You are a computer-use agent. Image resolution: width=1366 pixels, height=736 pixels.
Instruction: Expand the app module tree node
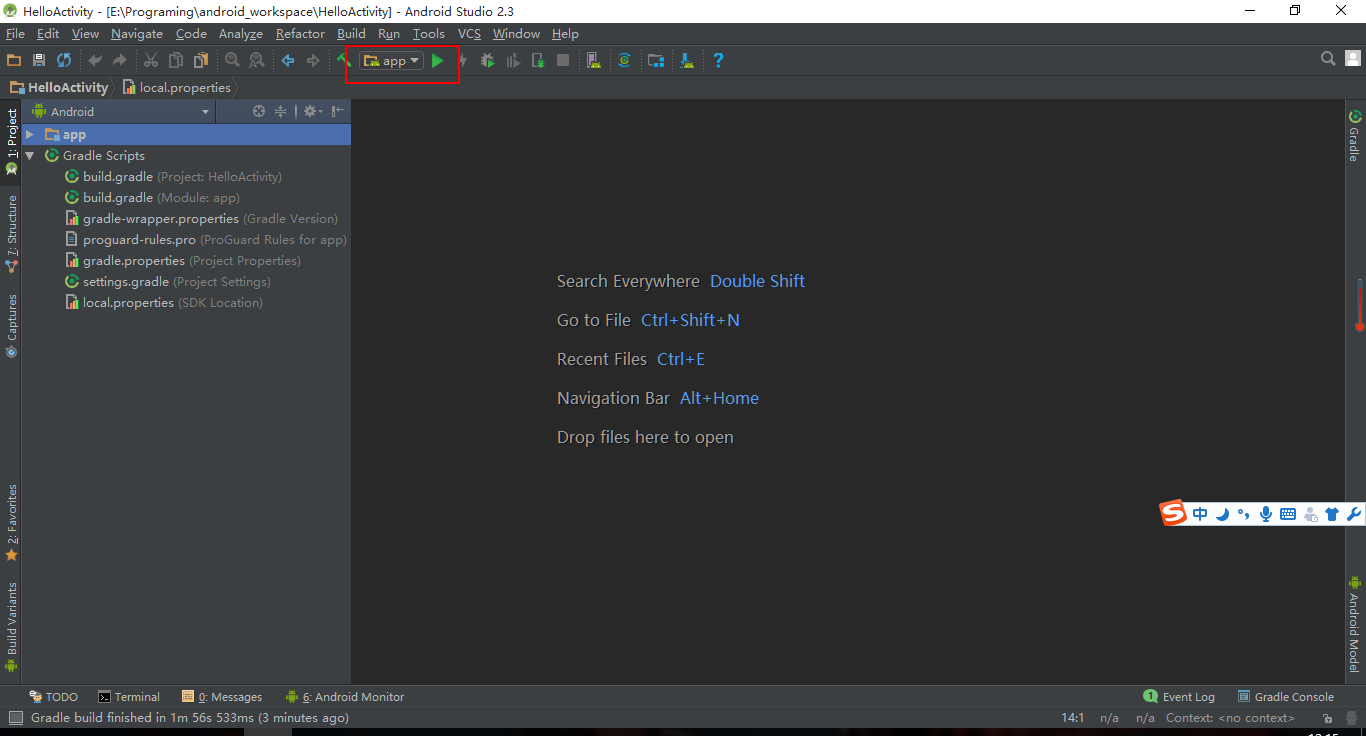point(29,134)
